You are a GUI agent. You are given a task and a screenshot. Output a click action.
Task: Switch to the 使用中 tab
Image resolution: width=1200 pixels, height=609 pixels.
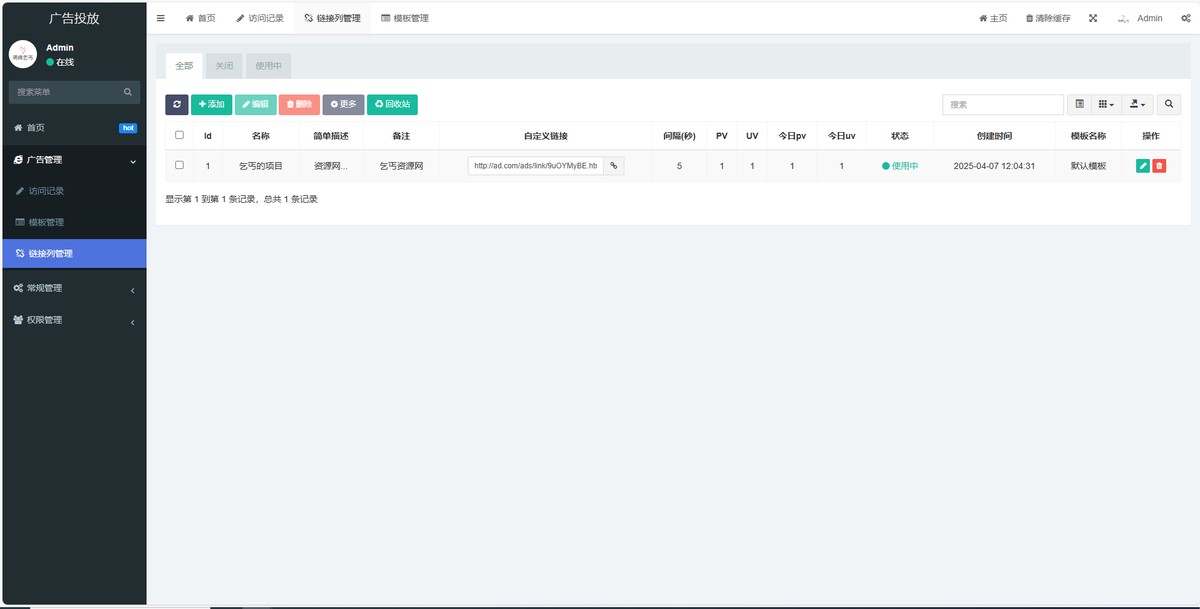click(270, 65)
